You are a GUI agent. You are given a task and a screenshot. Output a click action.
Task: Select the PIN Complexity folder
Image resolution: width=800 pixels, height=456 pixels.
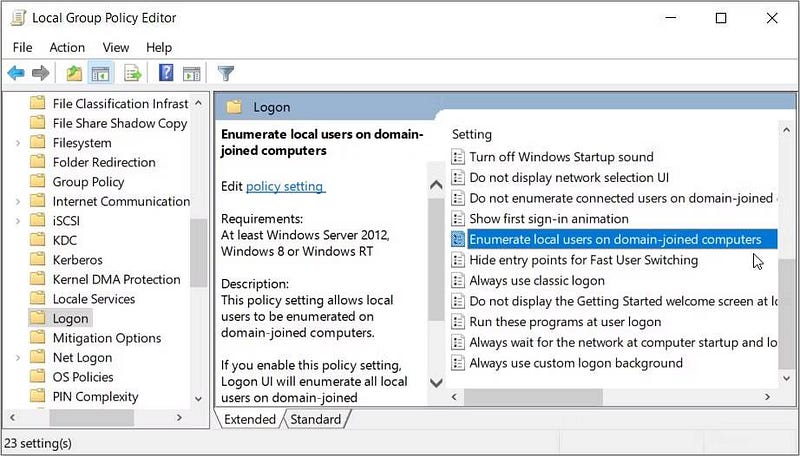tap(95, 396)
